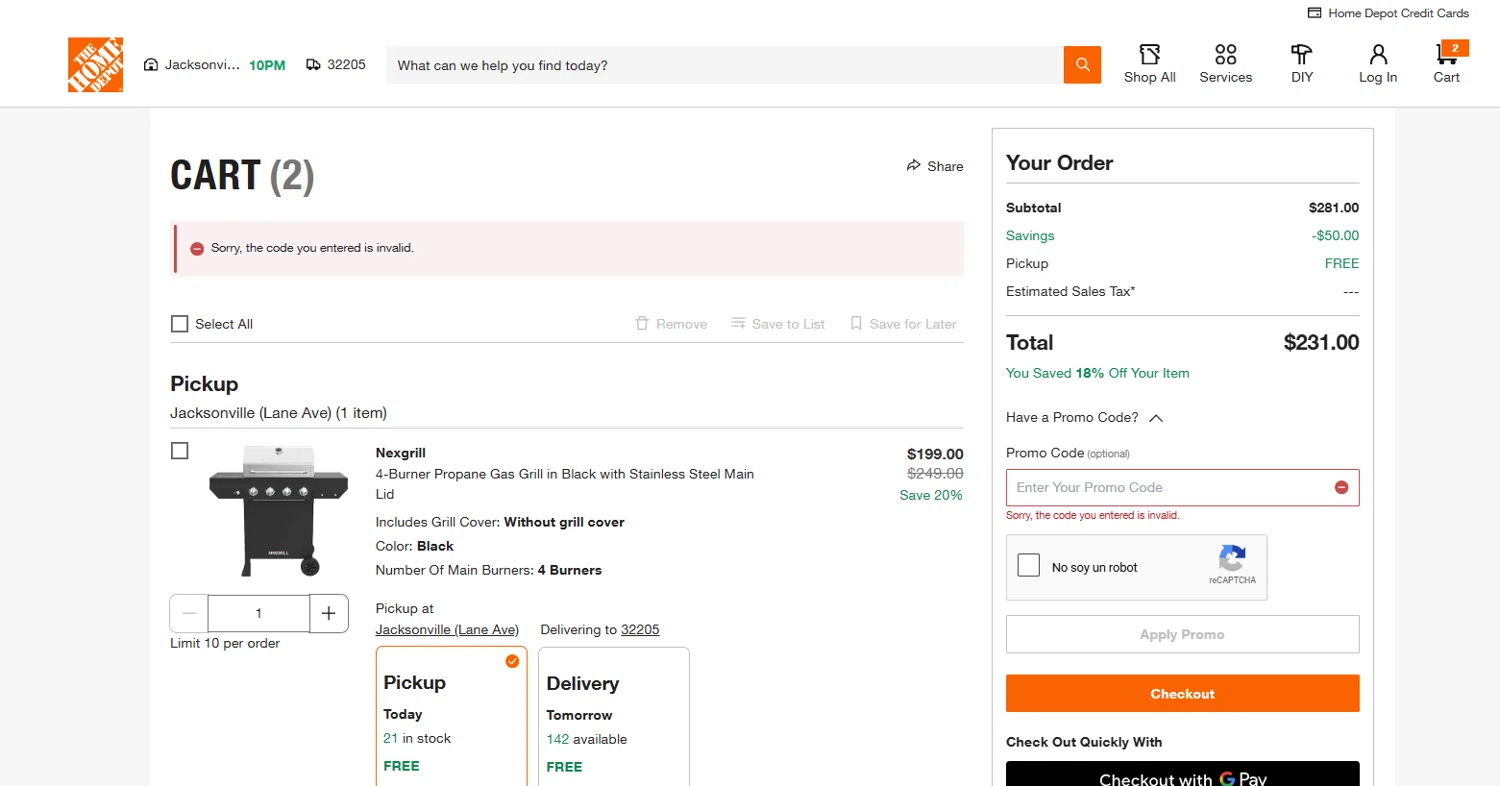The width and height of the screenshot is (1500, 786).
Task: Click the Save 20% text
Action: click(x=931, y=495)
